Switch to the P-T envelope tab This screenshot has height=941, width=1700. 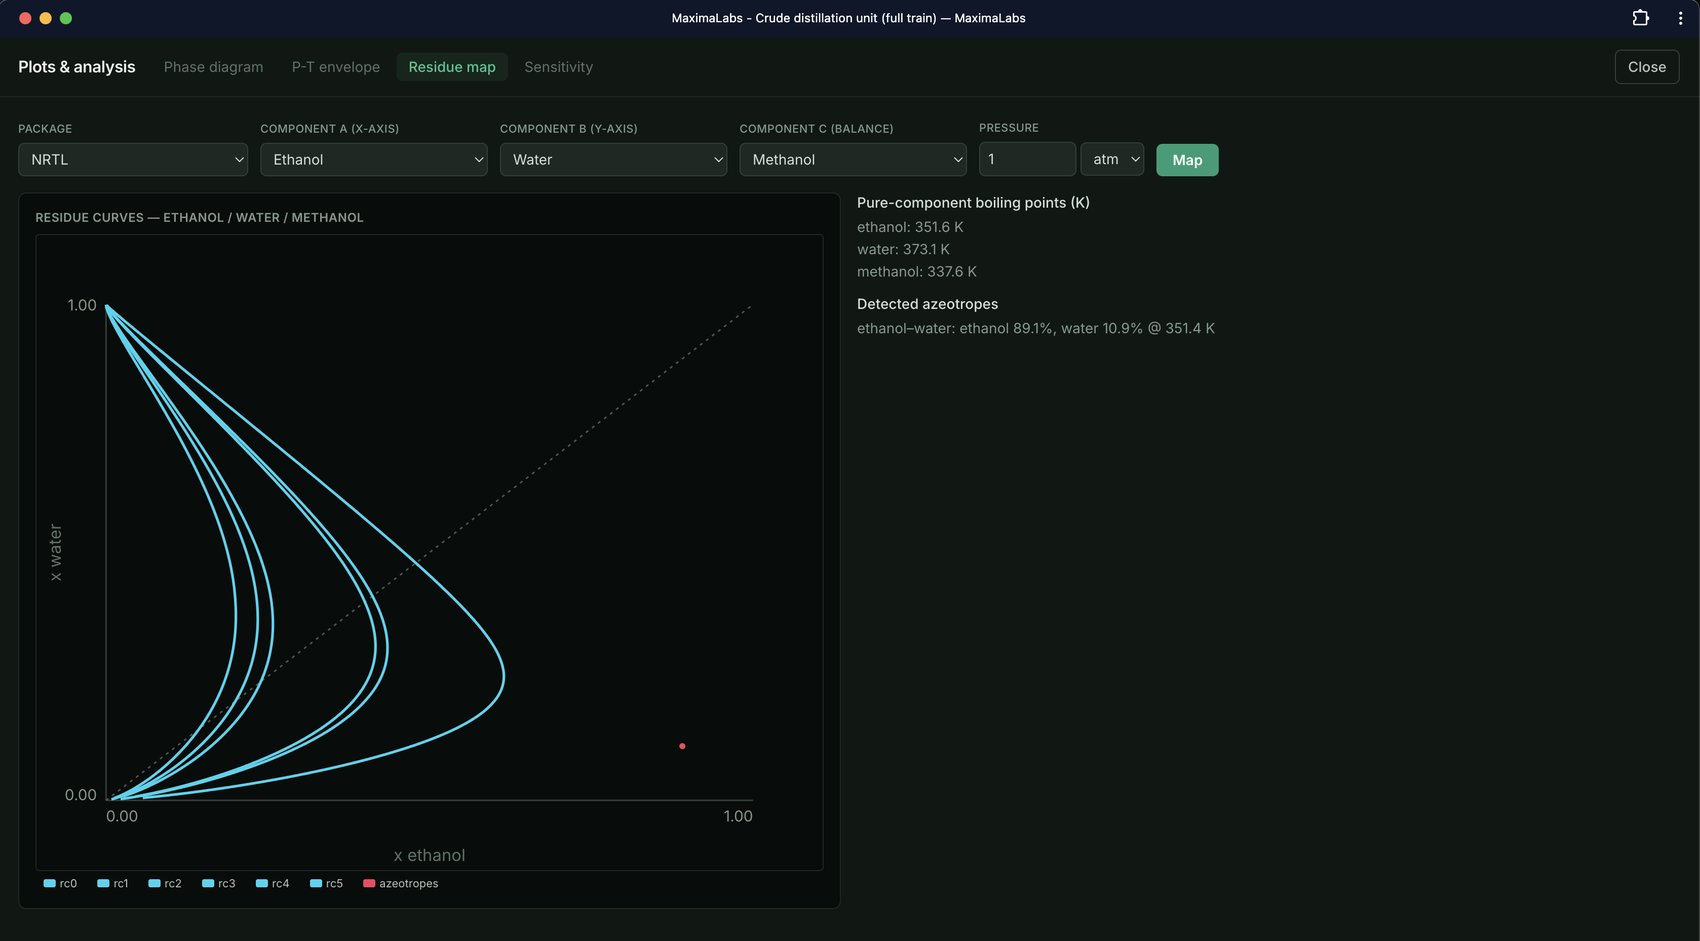click(x=336, y=67)
